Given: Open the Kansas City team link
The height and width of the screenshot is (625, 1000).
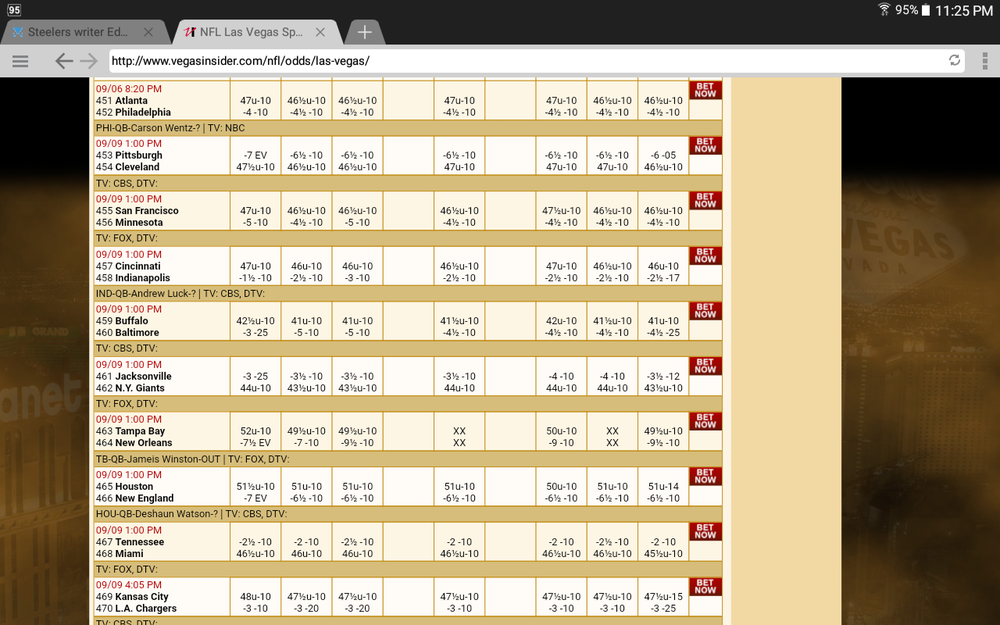Looking at the screenshot, I should tap(142, 597).
